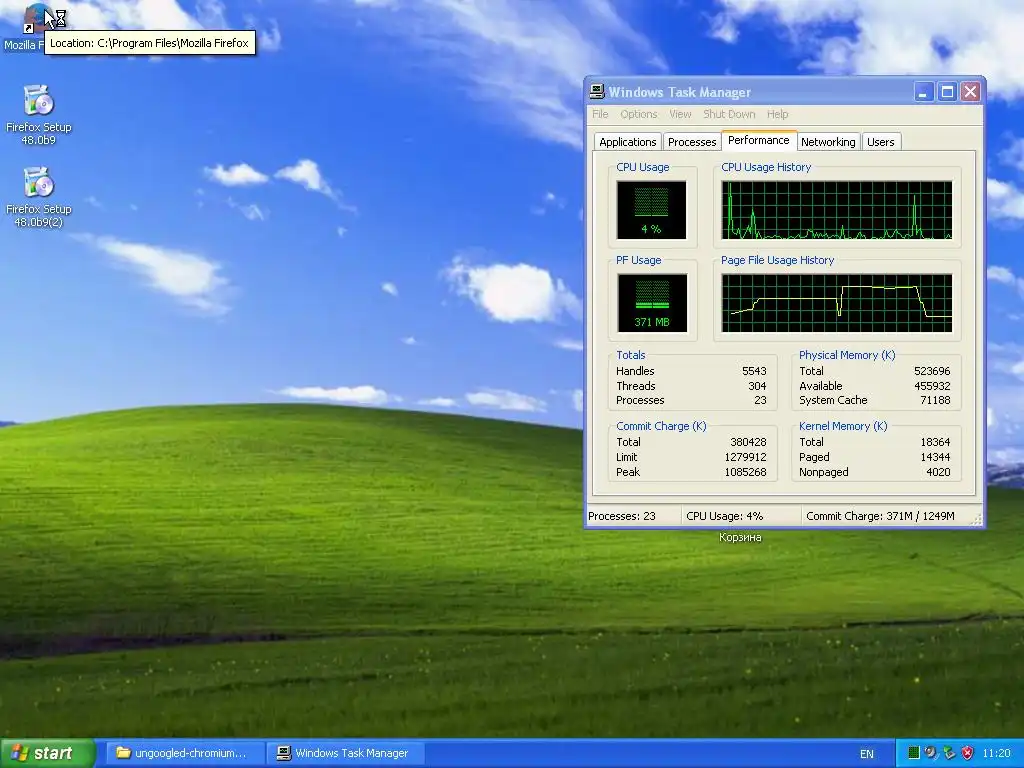The image size is (1024, 768).
Task: Open the View menu in Task Manager
Action: click(680, 114)
